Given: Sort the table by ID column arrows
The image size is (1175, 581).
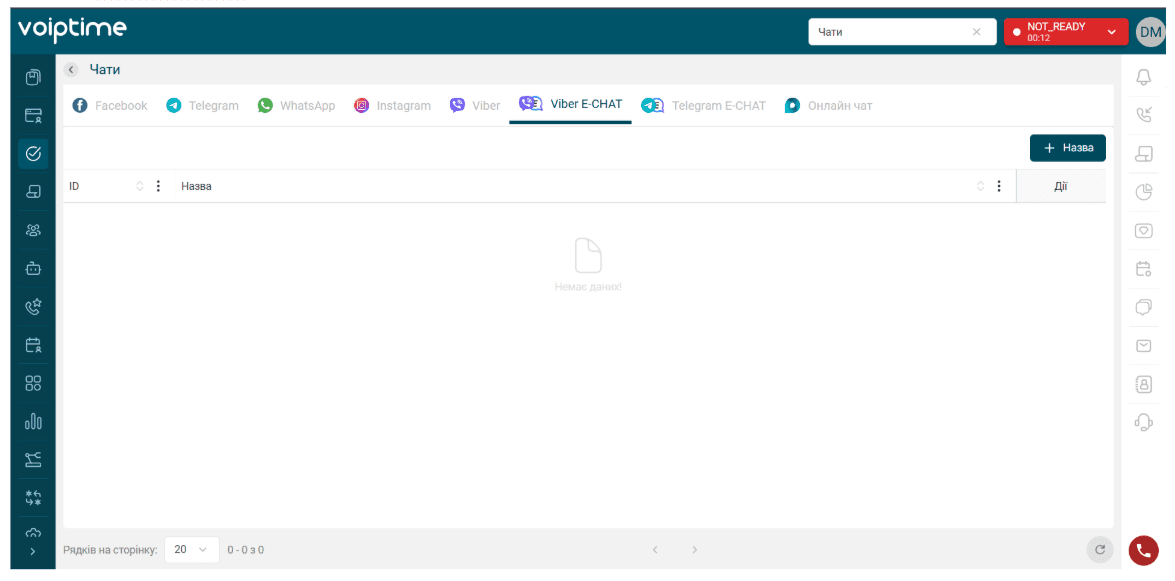Looking at the screenshot, I should pos(139,186).
